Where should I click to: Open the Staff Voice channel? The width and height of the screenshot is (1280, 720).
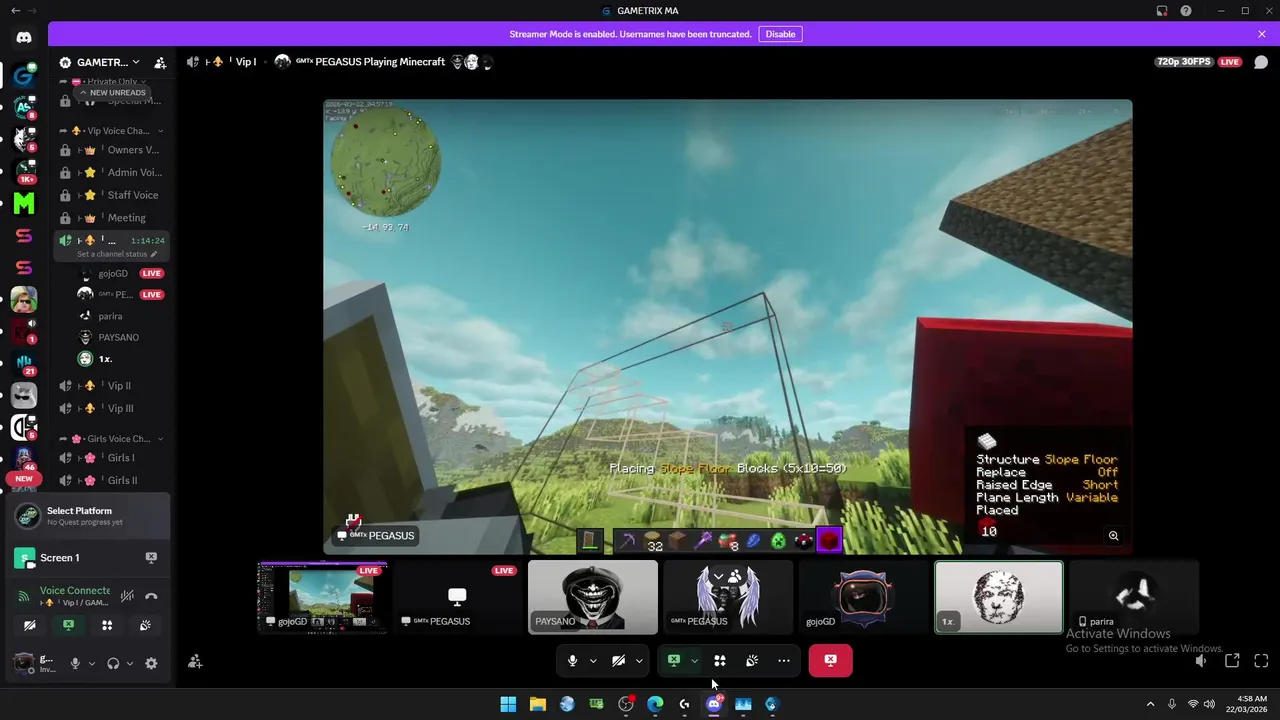coord(111,195)
